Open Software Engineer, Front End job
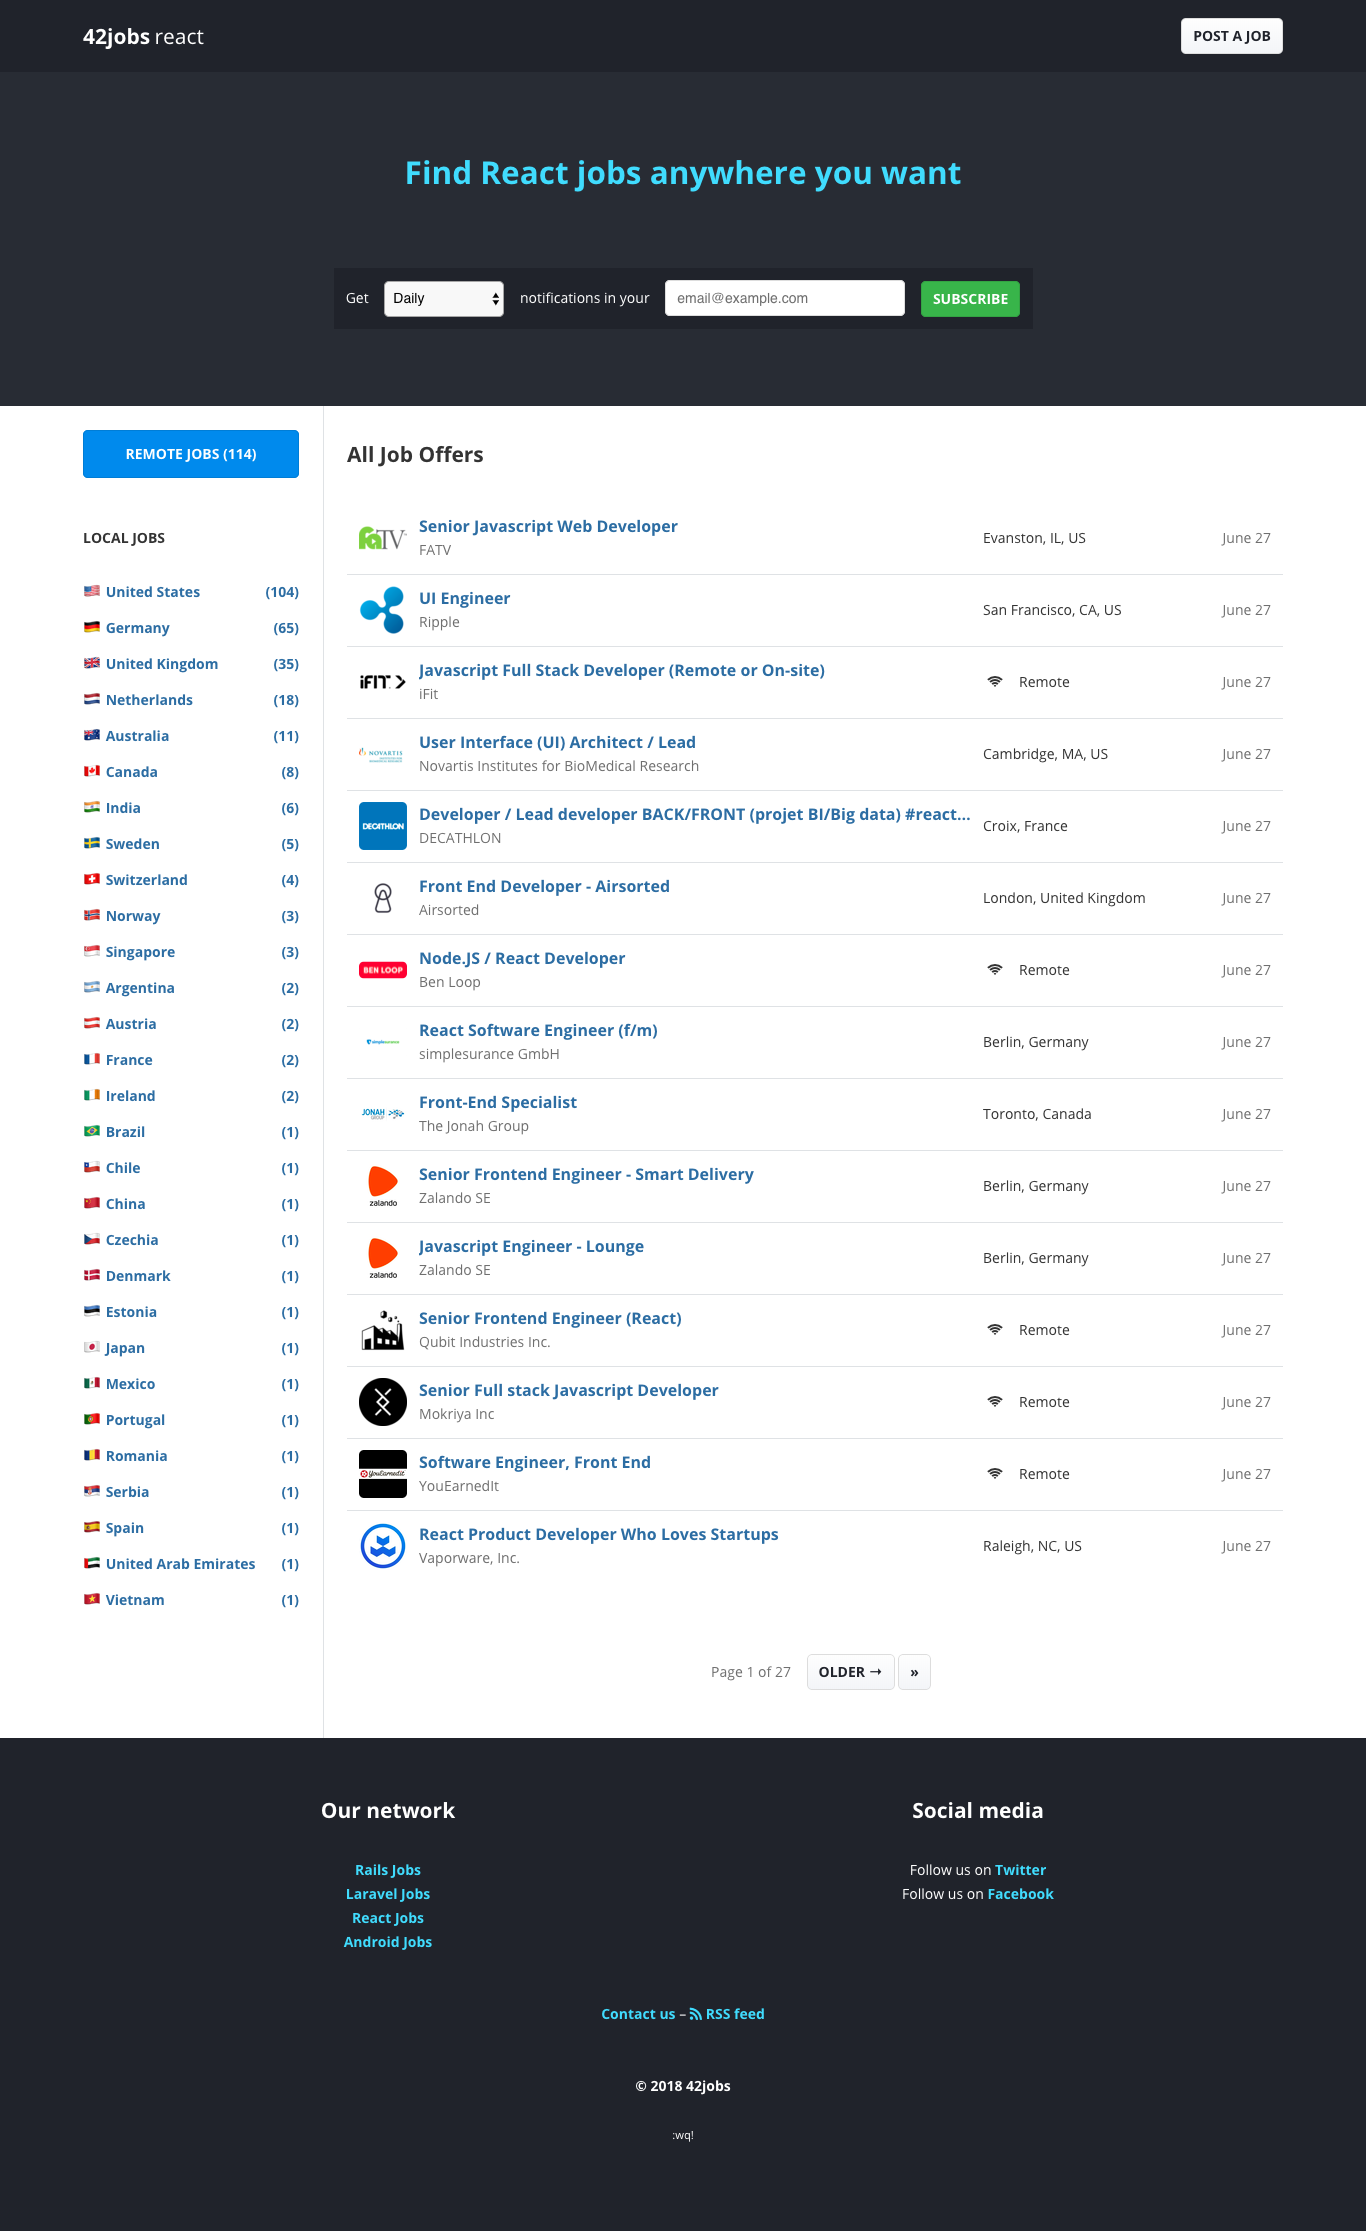Screen dimensions: 1366x2231 click(x=535, y=1462)
